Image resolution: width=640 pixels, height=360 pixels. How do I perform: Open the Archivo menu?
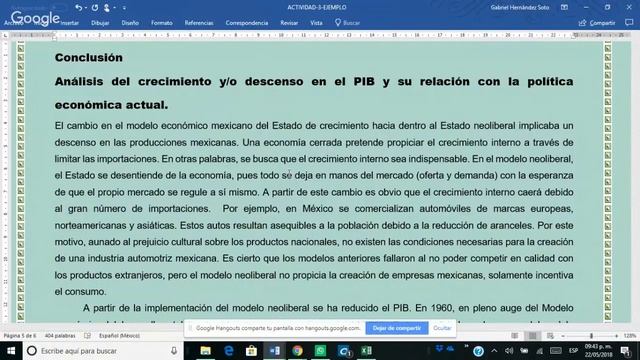[x=12, y=23]
